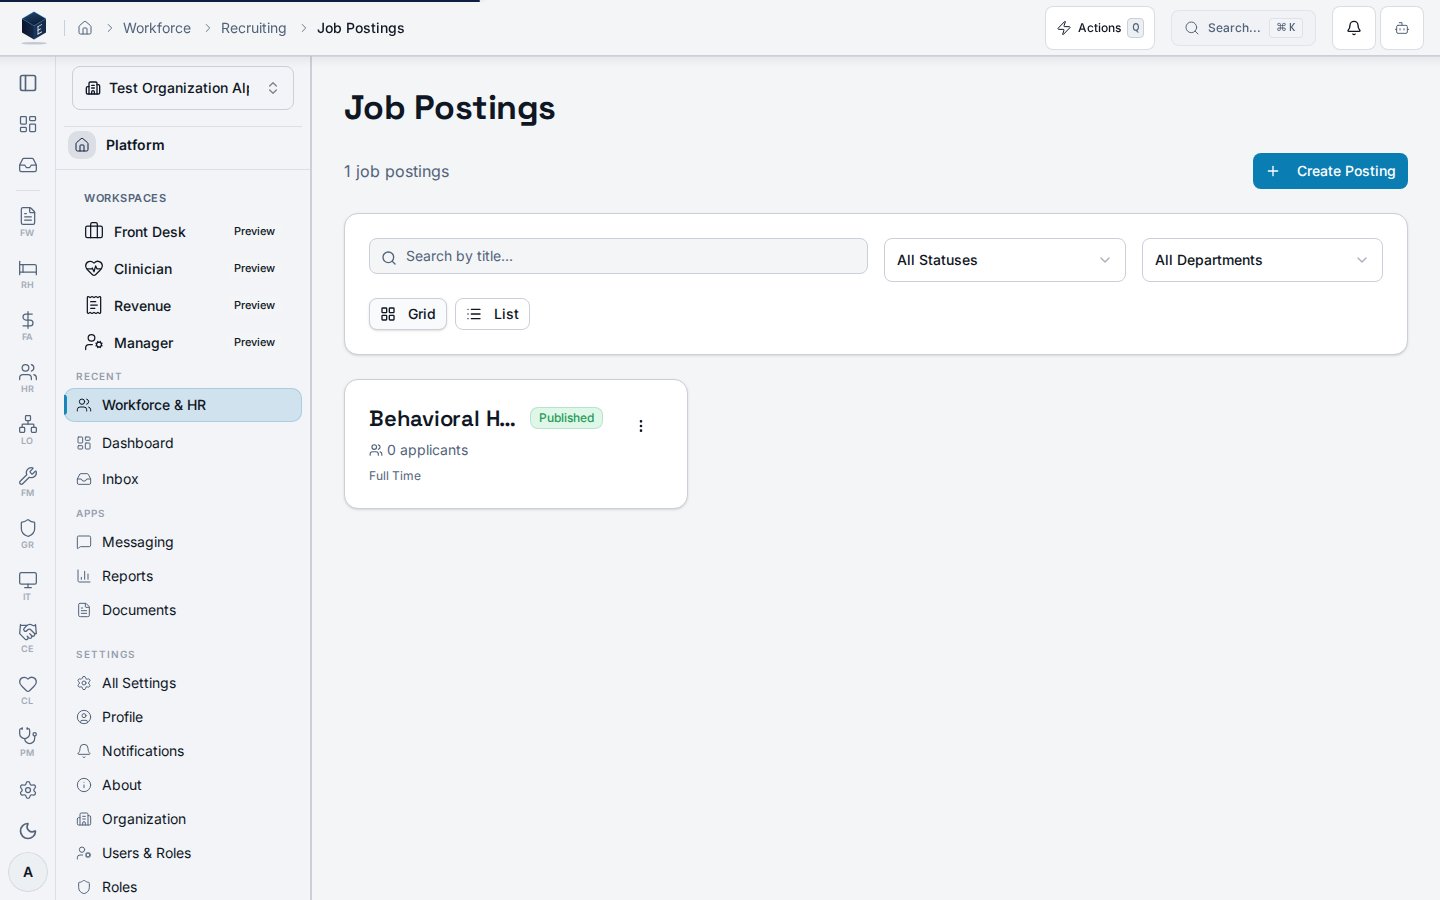Click the Platform label
Image resolution: width=1440 pixels, height=900 pixels.
click(135, 145)
